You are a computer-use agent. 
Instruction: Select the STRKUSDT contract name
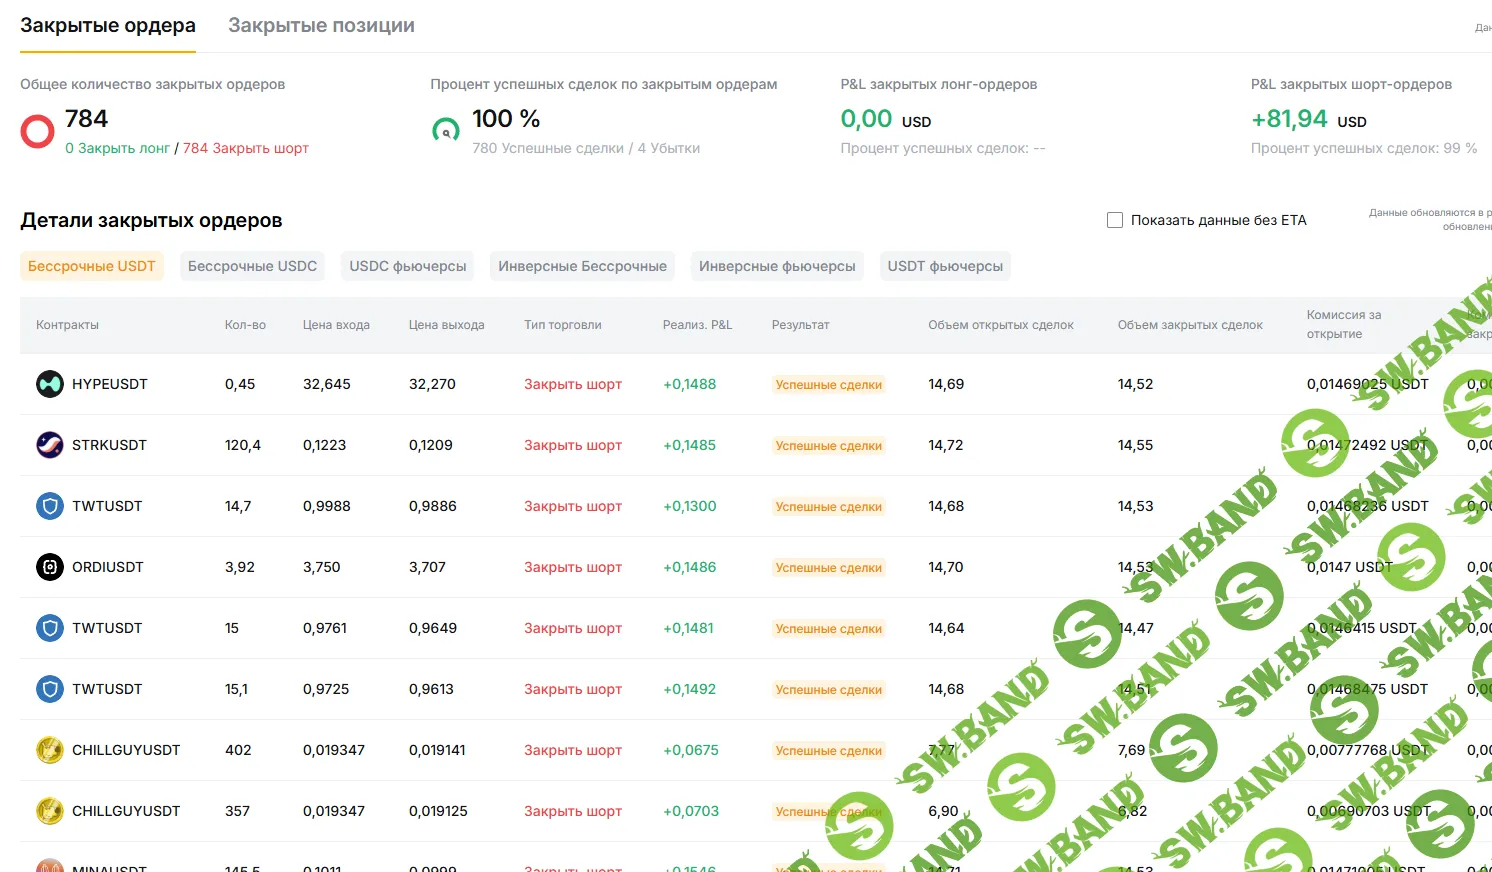pyautogui.click(x=109, y=445)
